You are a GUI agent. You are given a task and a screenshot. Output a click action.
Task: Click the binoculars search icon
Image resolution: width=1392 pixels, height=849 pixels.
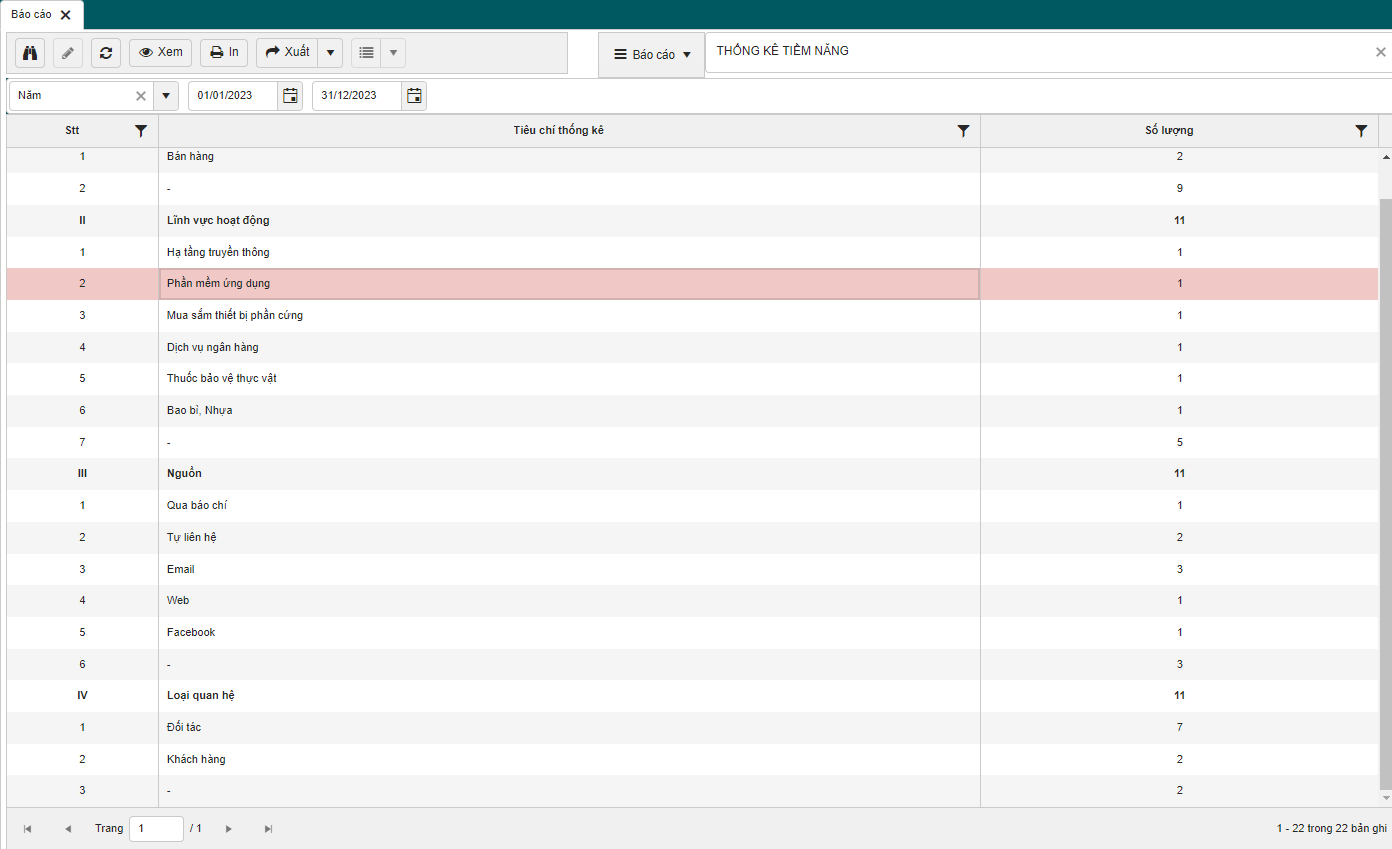[x=30, y=52]
